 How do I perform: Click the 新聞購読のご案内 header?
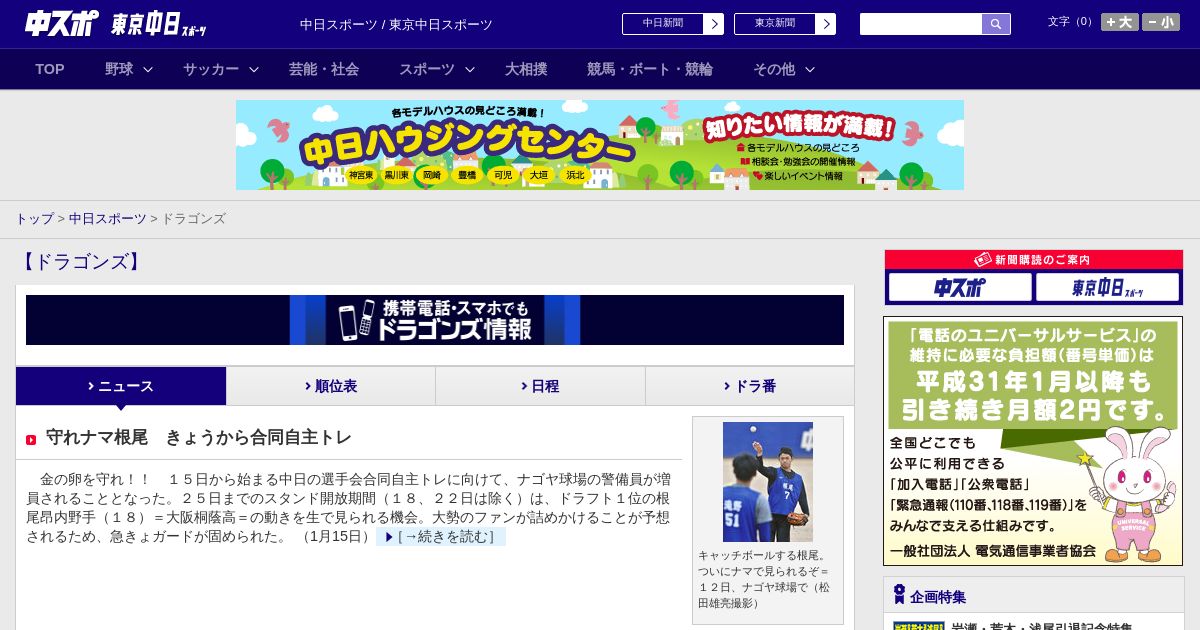[1034, 259]
